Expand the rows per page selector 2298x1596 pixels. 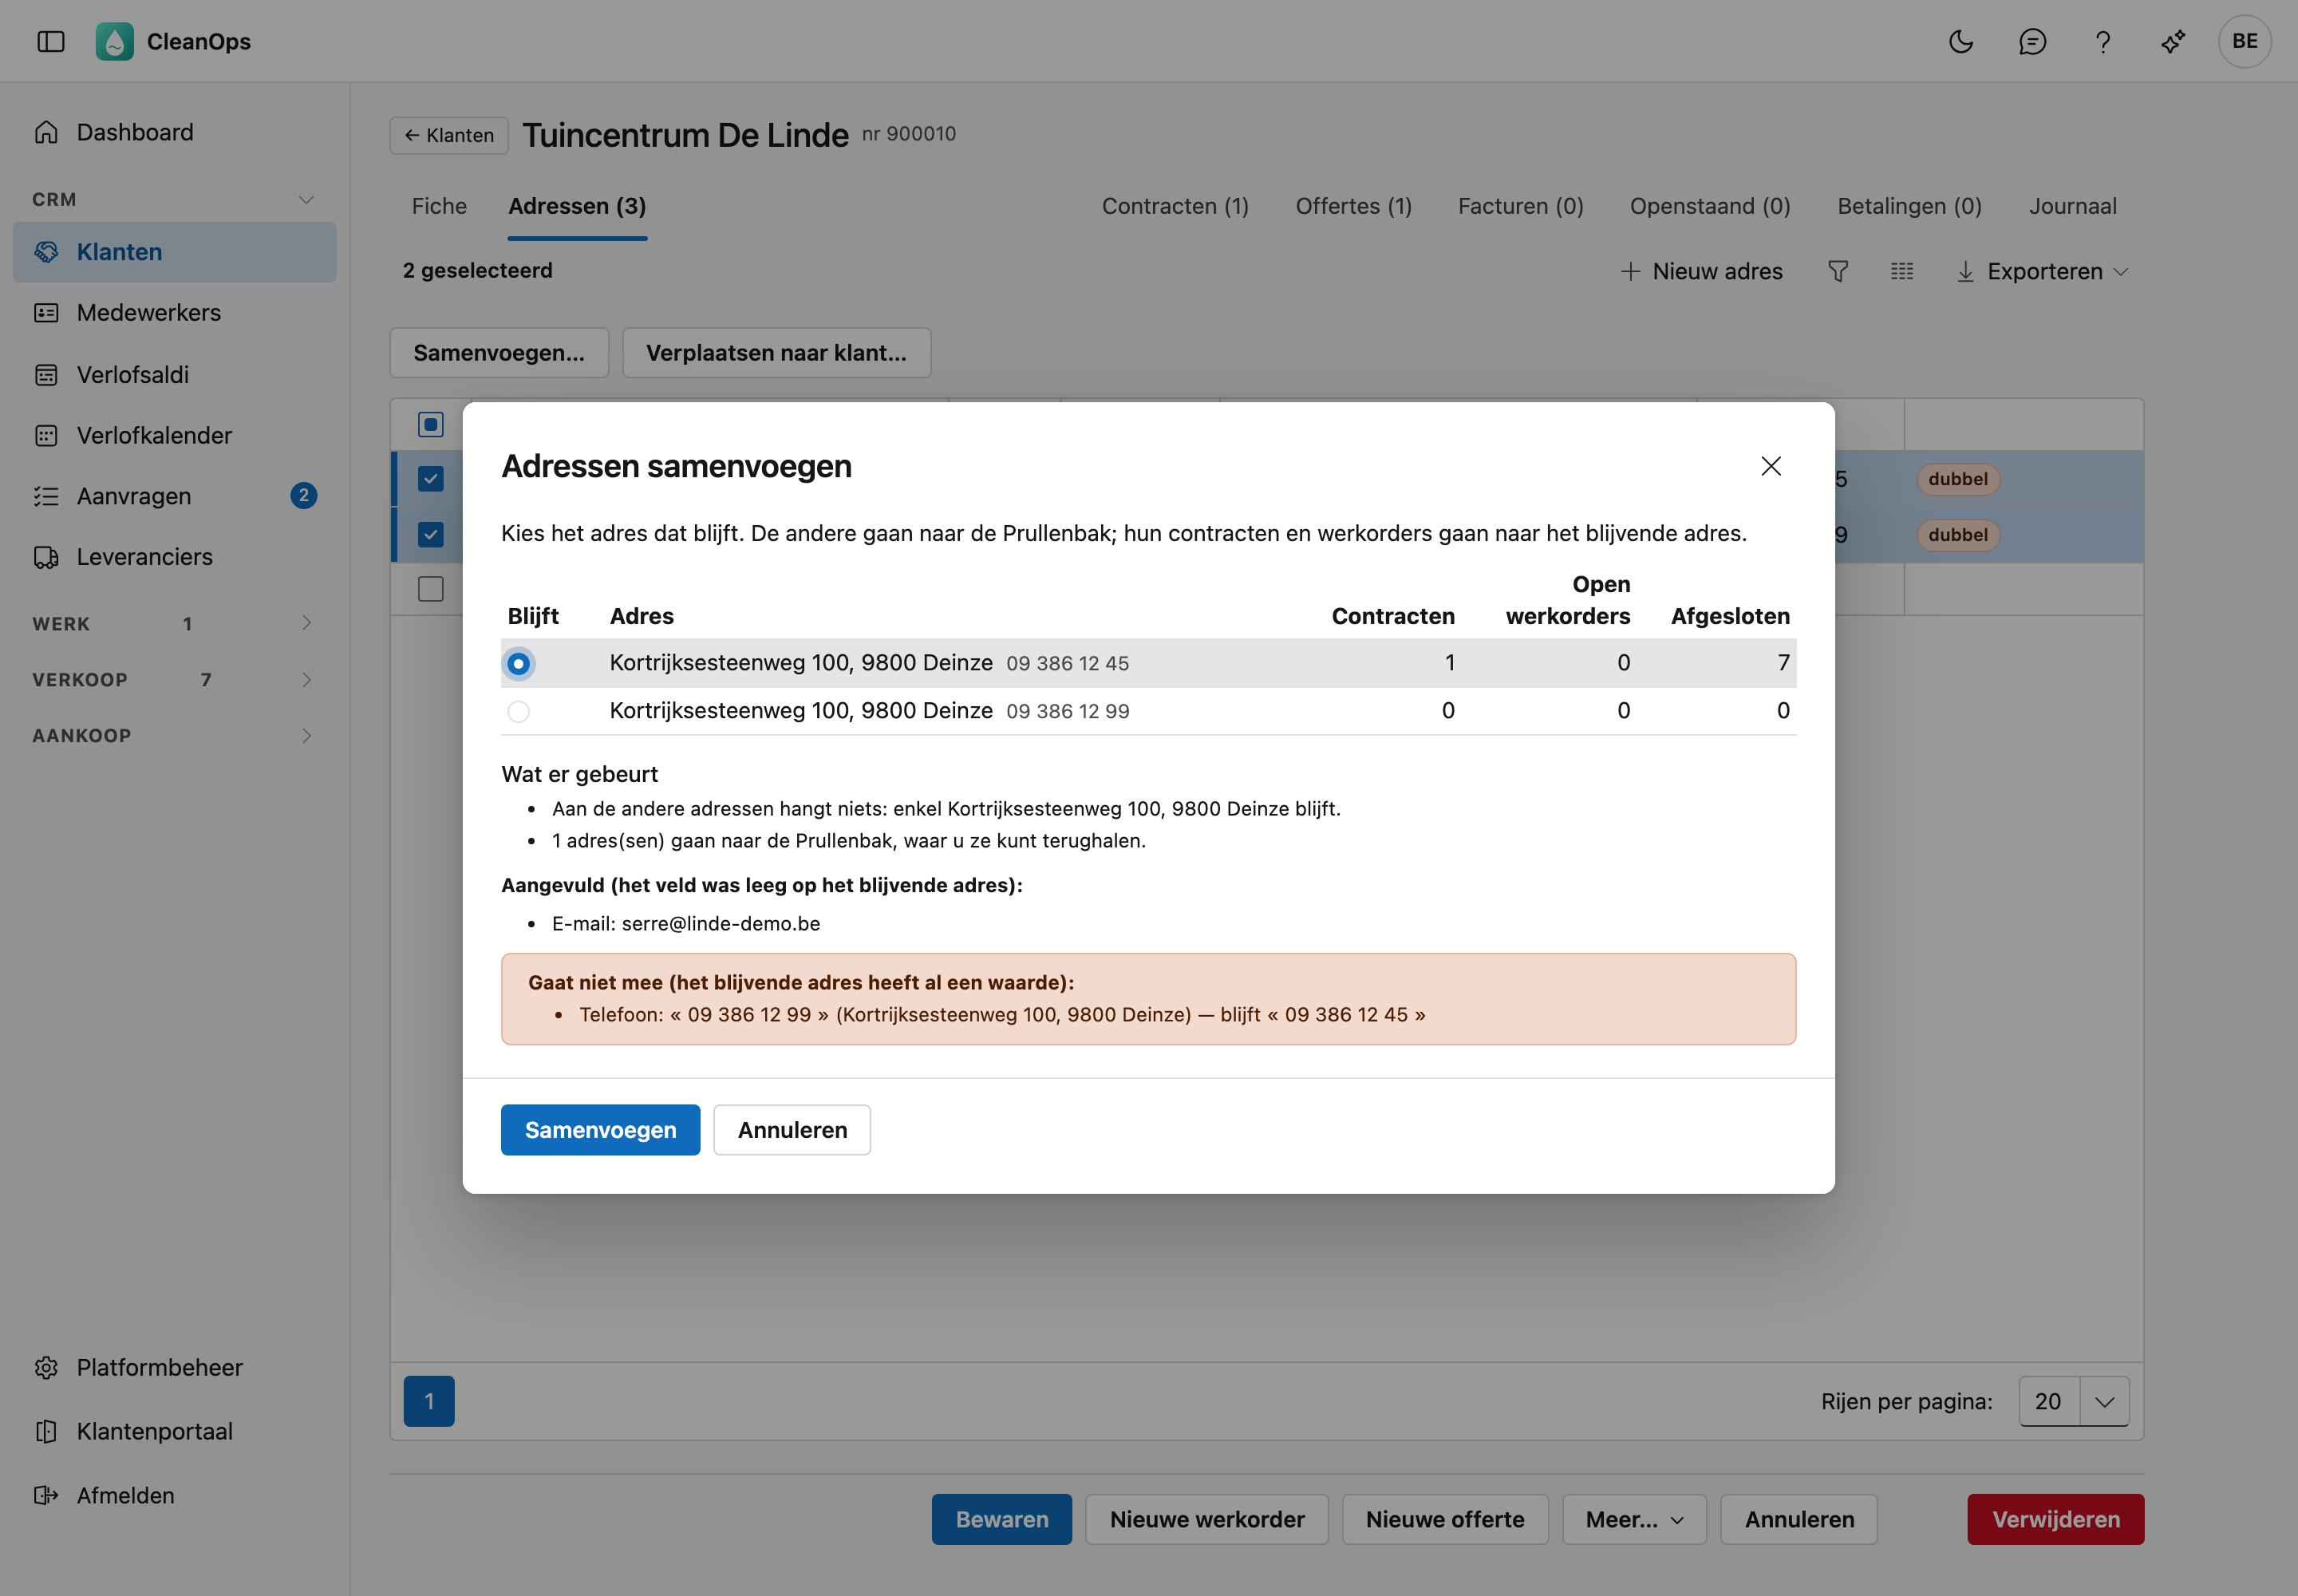(x=2104, y=1401)
